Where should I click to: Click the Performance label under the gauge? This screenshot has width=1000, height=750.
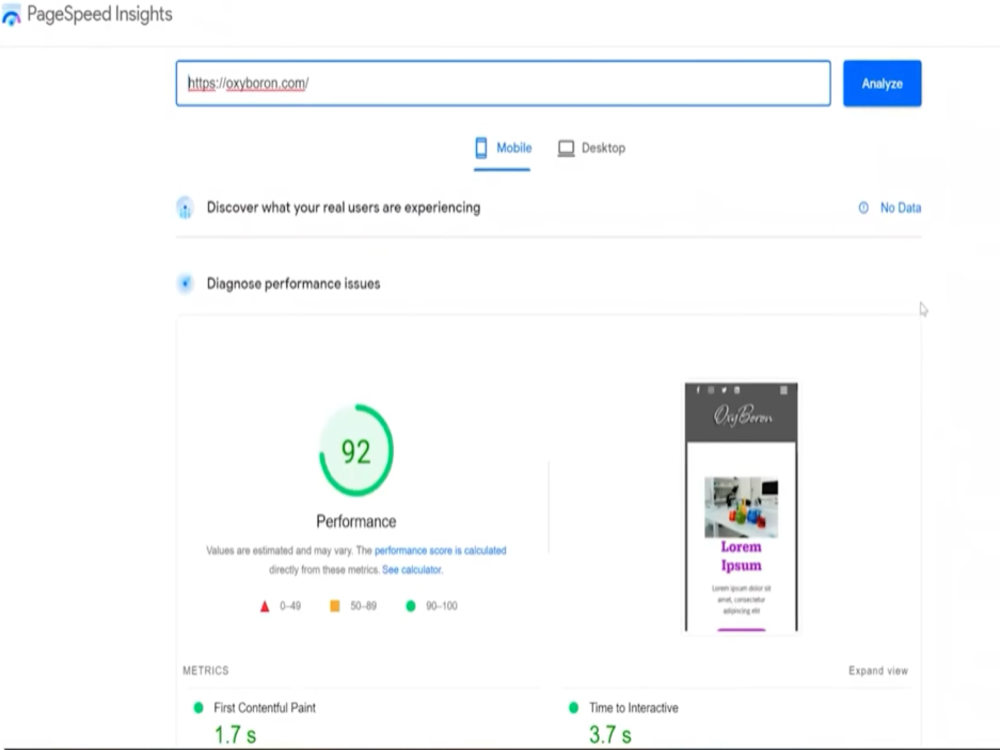tap(356, 522)
